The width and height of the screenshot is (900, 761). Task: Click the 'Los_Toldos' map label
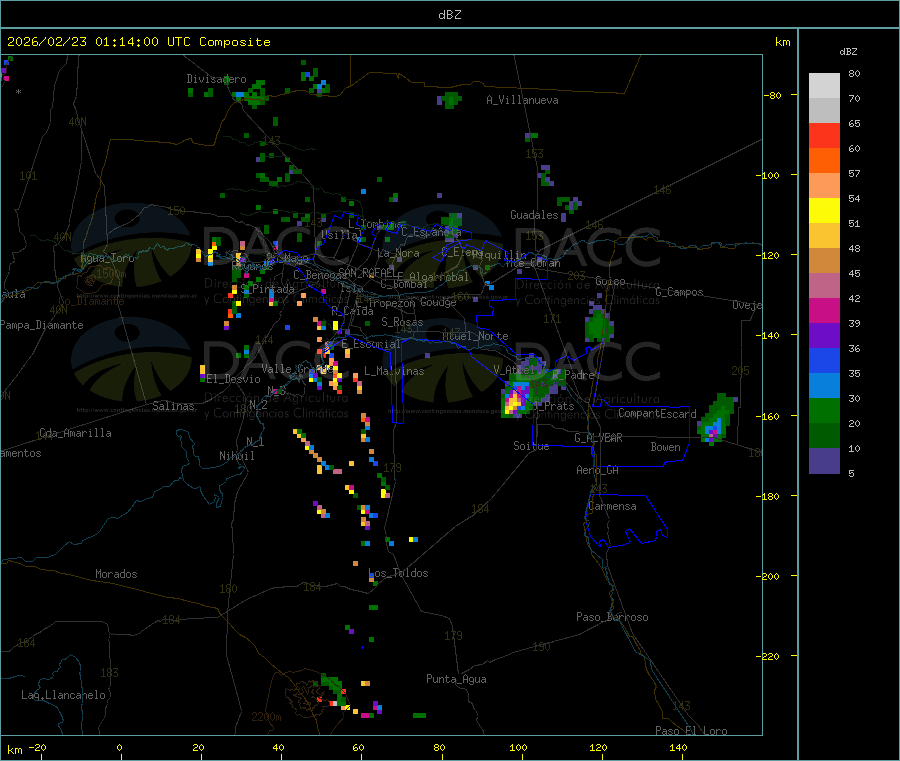click(398, 573)
